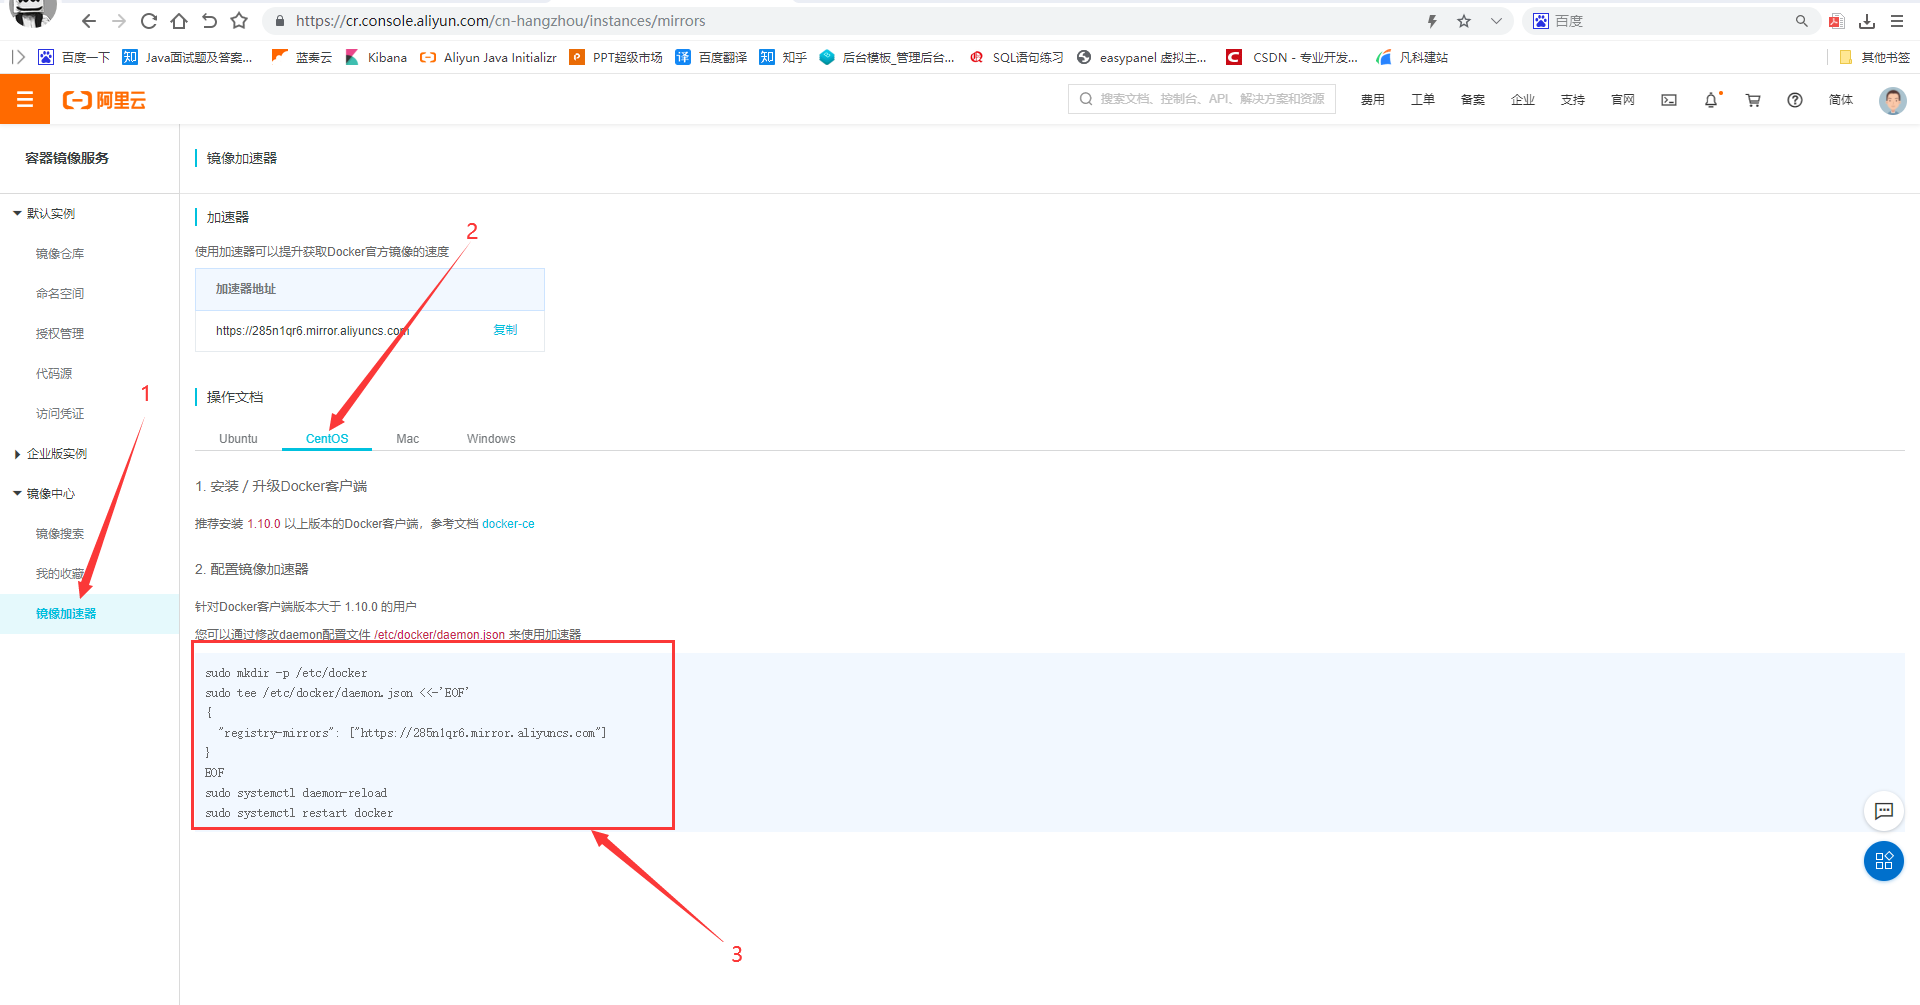
Task: Switch to the Windows tab
Action: tap(491, 439)
